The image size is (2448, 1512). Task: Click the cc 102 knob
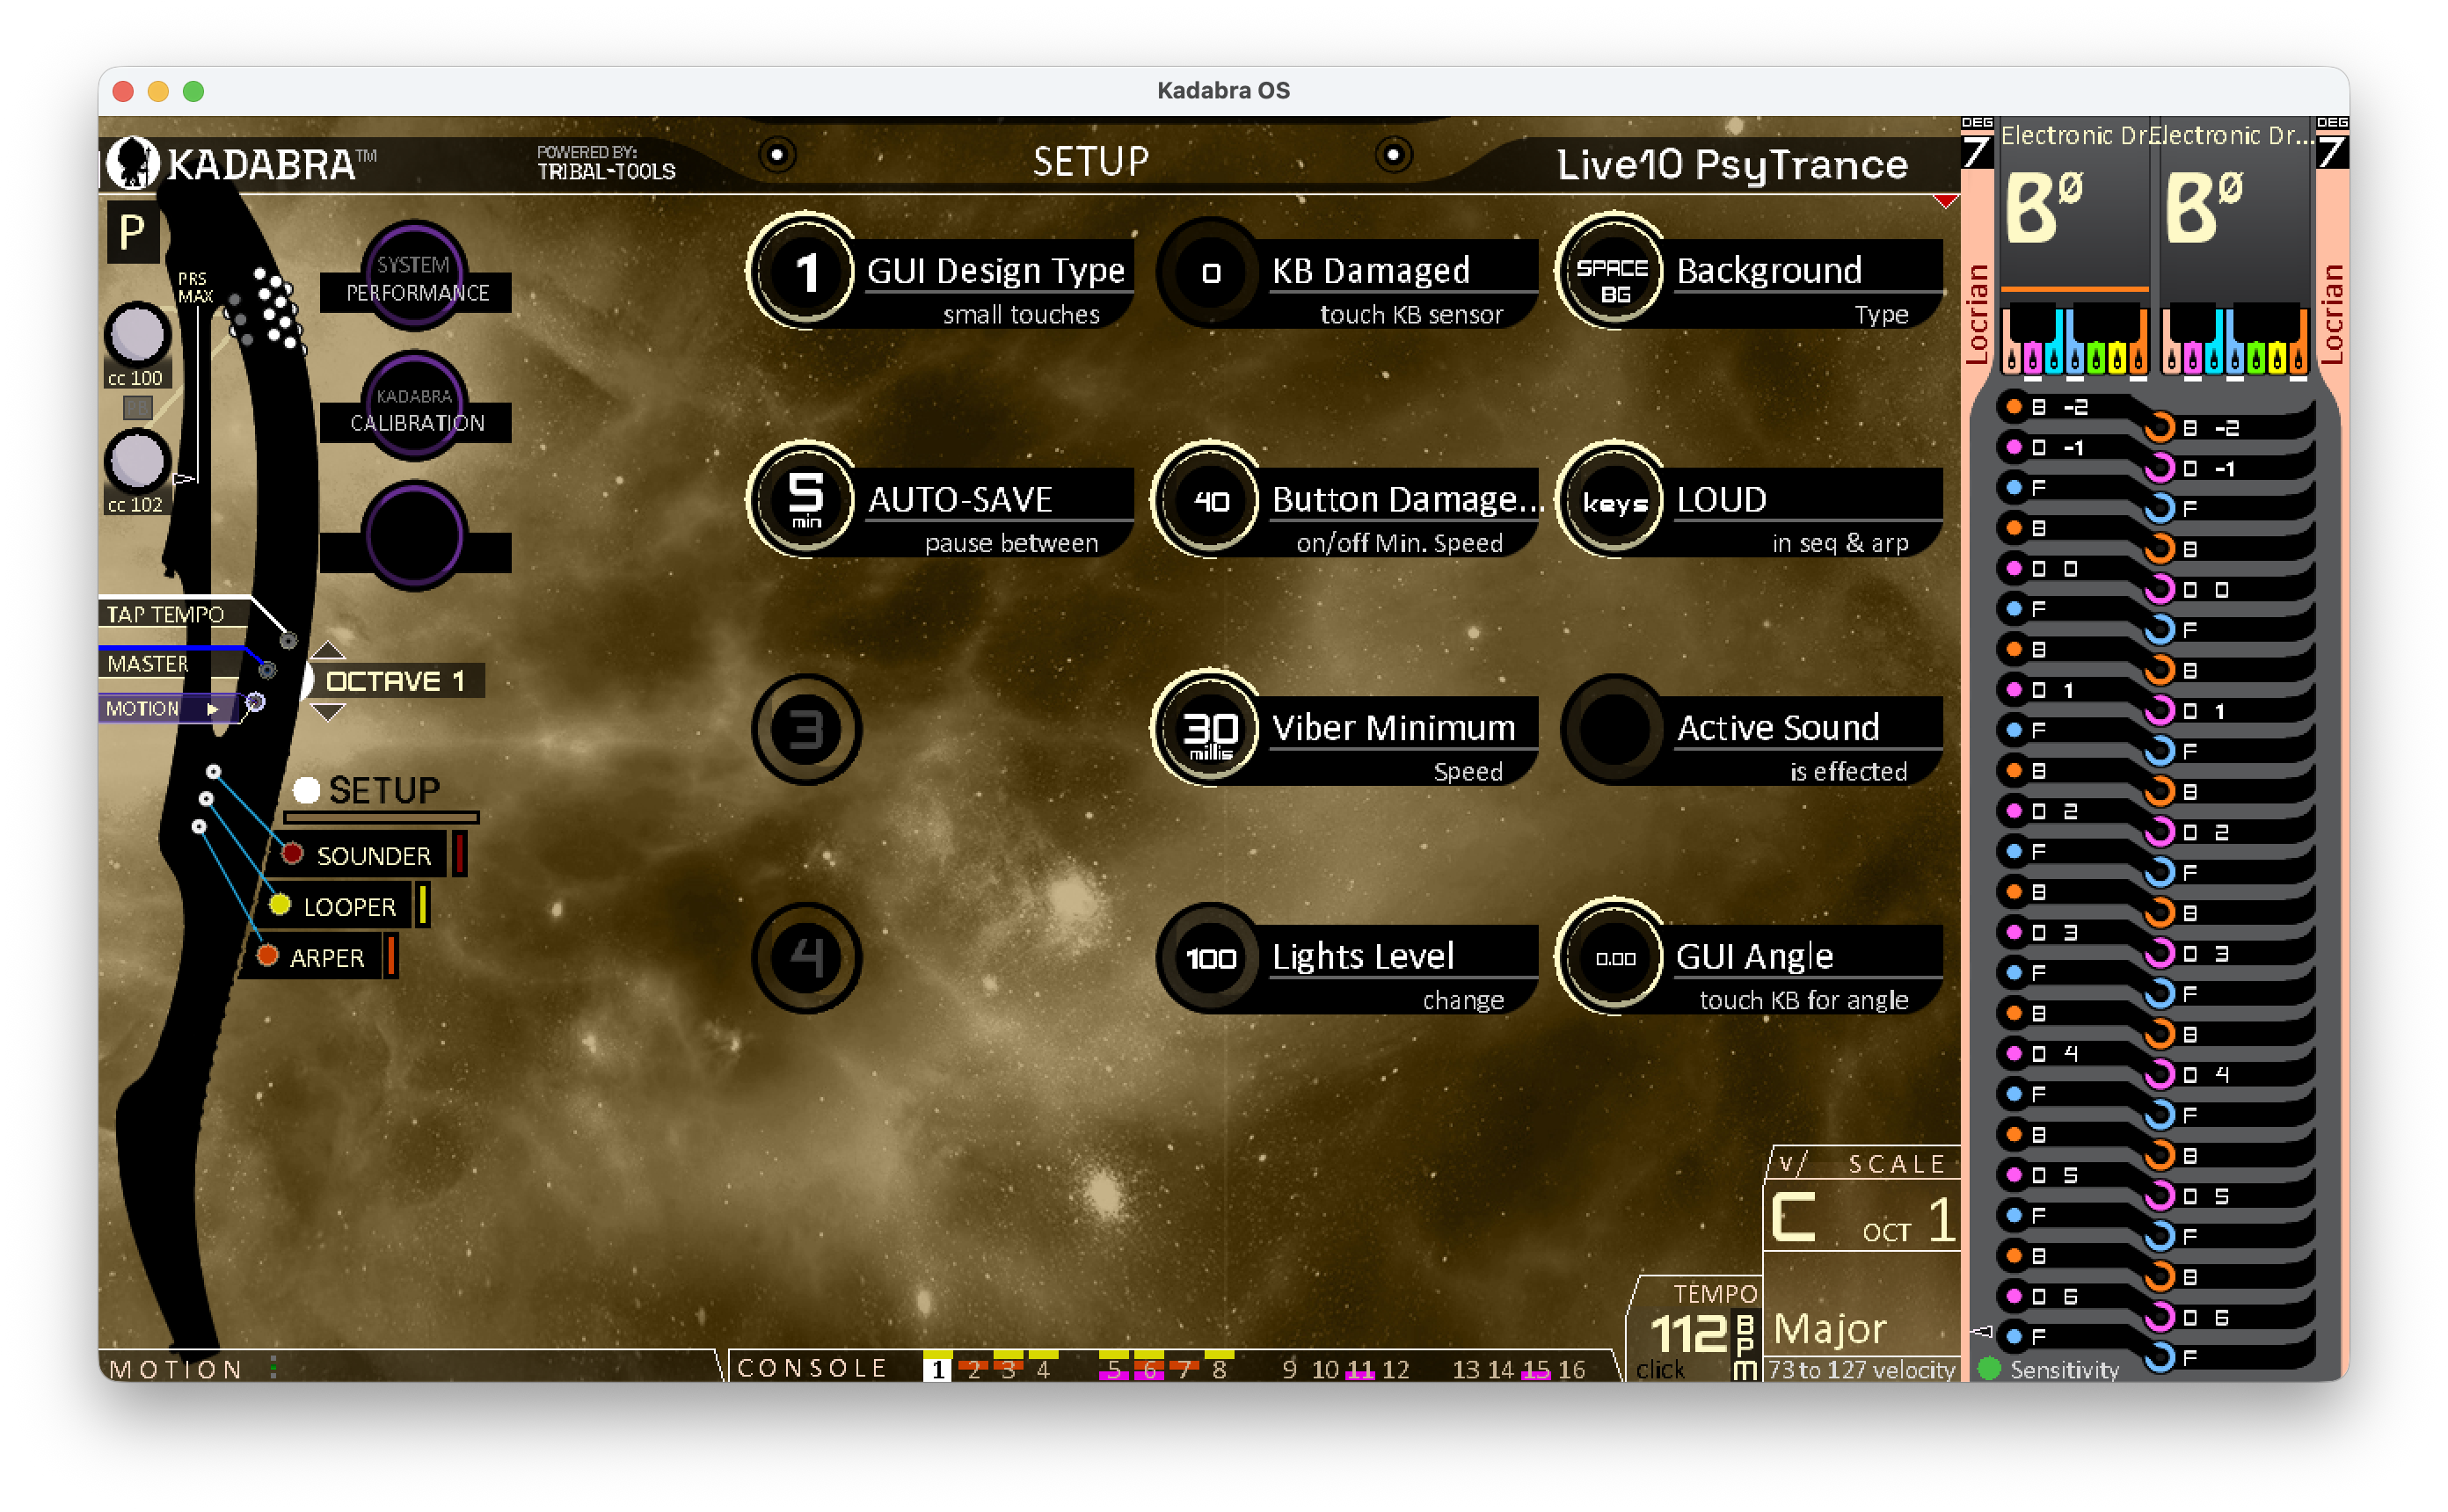137,461
